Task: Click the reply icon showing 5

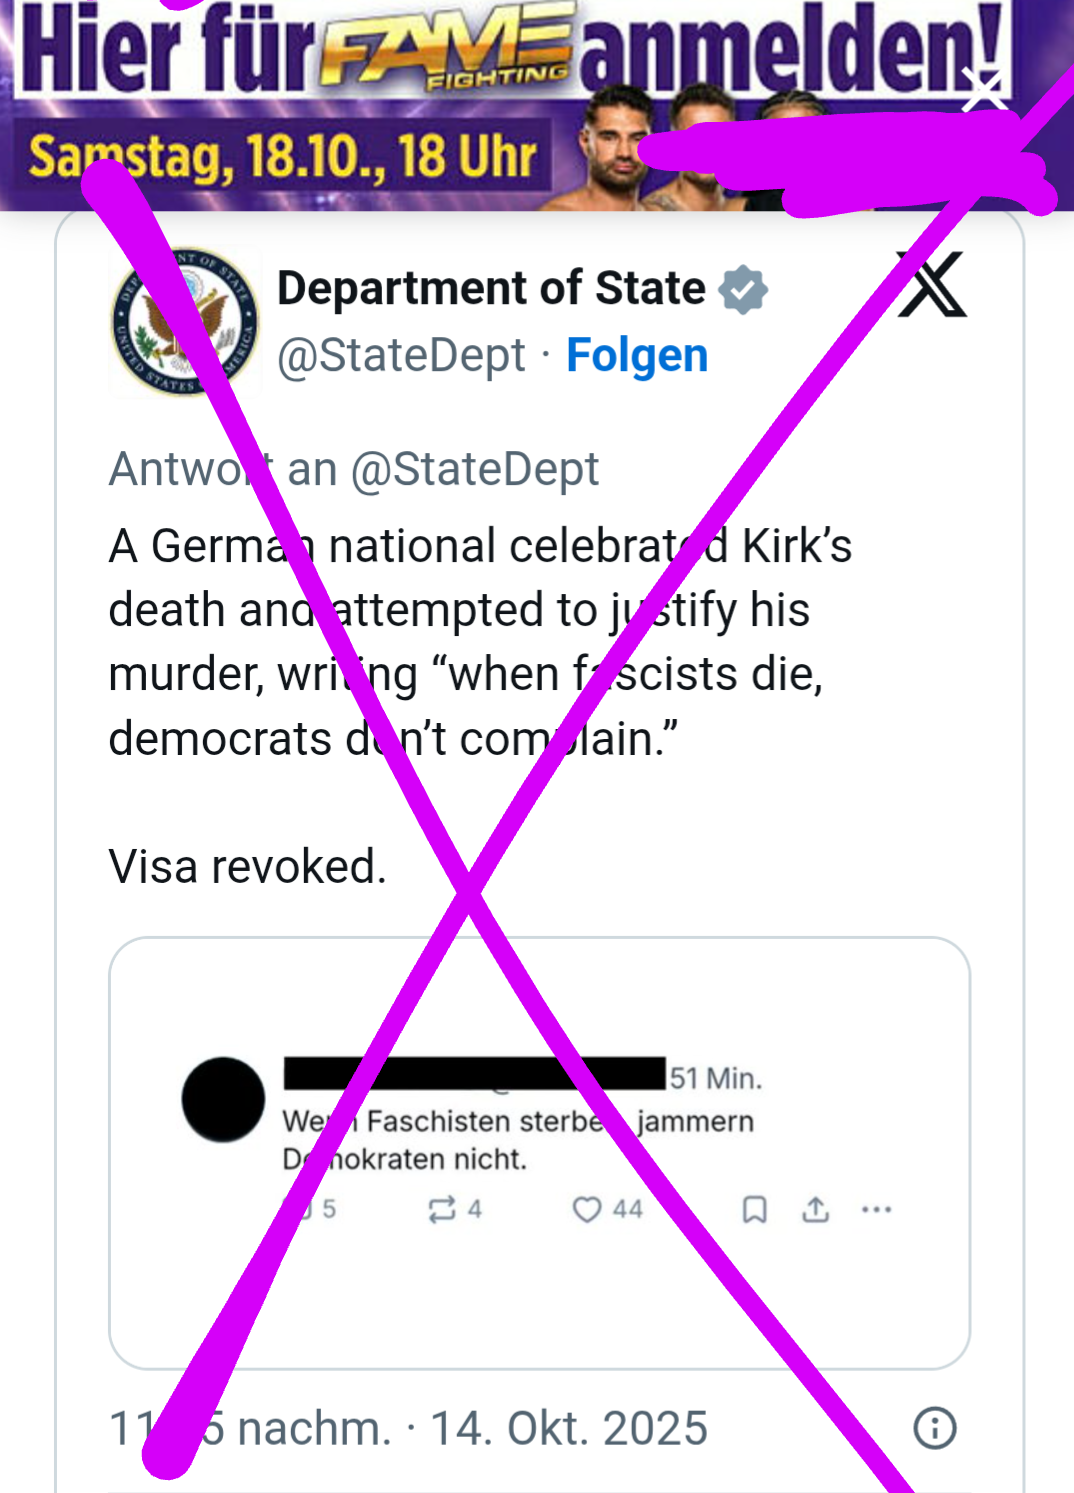Action: tap(300, 1209)
